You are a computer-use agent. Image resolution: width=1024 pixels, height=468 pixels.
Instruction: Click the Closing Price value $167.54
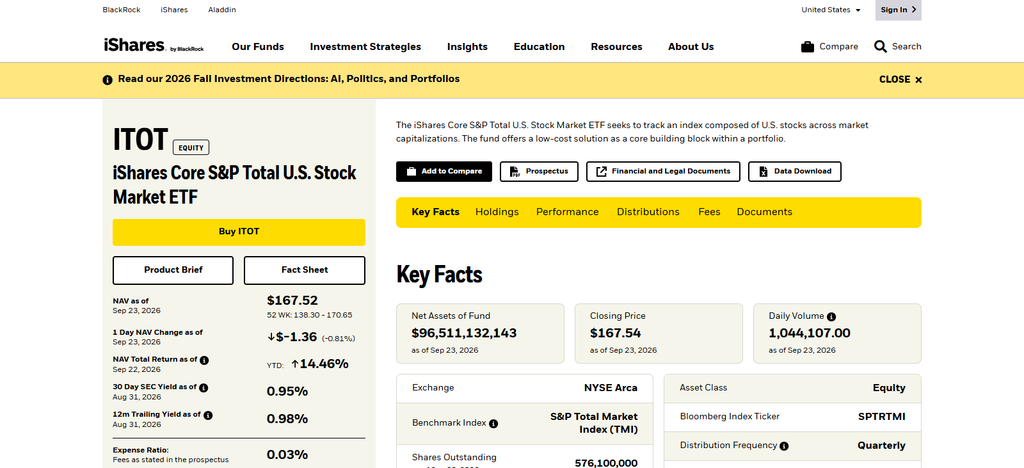pyautogui.click(x=616, y=333)
